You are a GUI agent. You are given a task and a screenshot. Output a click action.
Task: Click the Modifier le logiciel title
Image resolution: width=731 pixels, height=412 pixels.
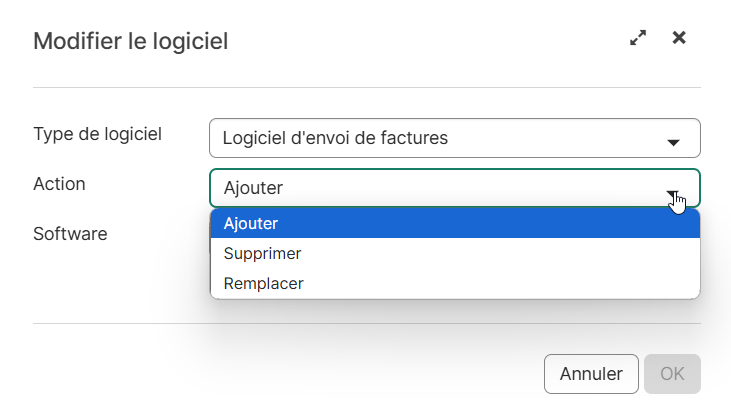point(131,41)
